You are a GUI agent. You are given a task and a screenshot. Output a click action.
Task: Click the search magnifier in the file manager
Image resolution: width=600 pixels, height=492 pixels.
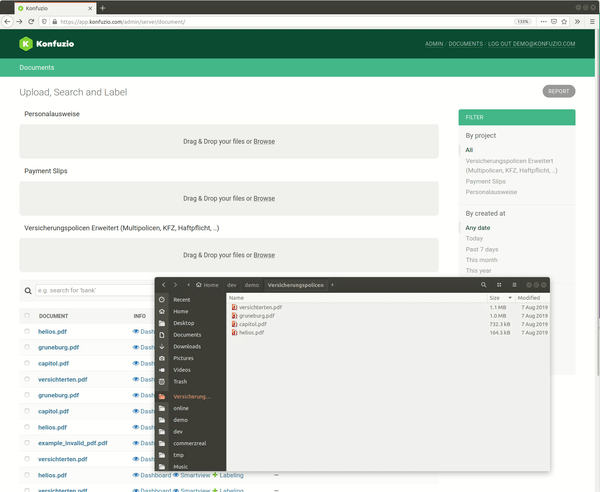pos(483,285)
